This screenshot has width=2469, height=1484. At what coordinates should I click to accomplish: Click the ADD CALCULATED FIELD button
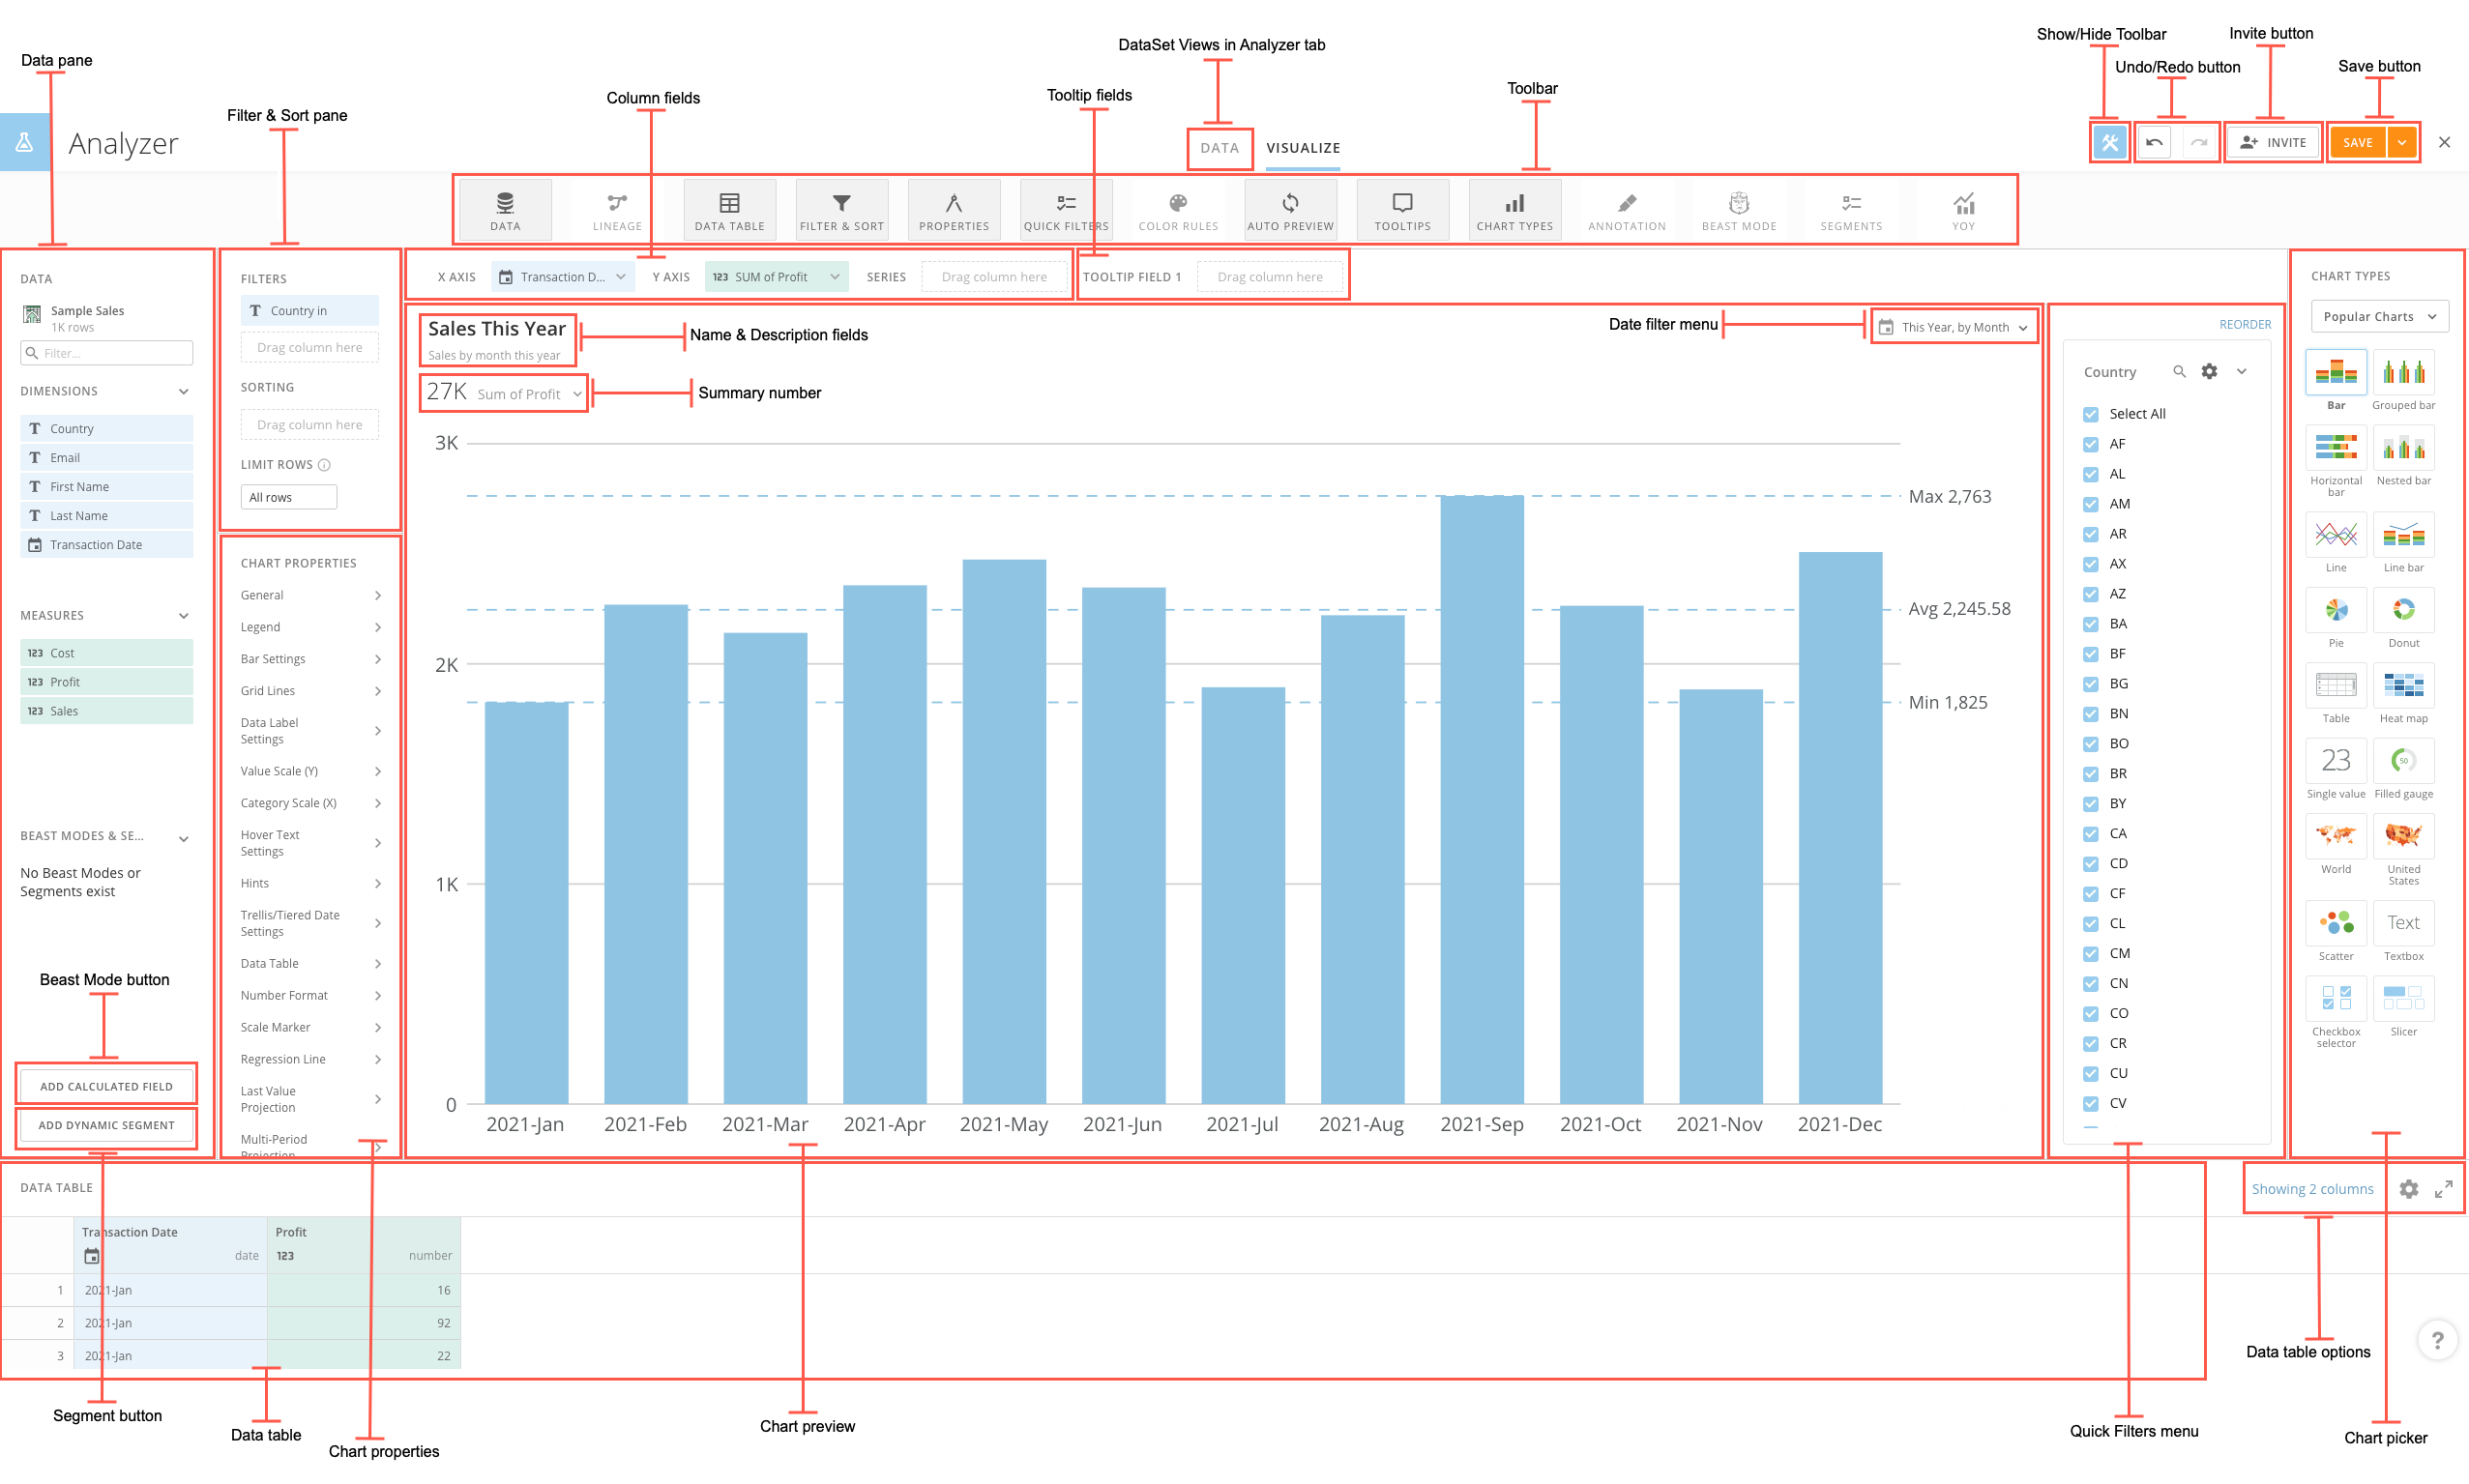[106, 1085]
